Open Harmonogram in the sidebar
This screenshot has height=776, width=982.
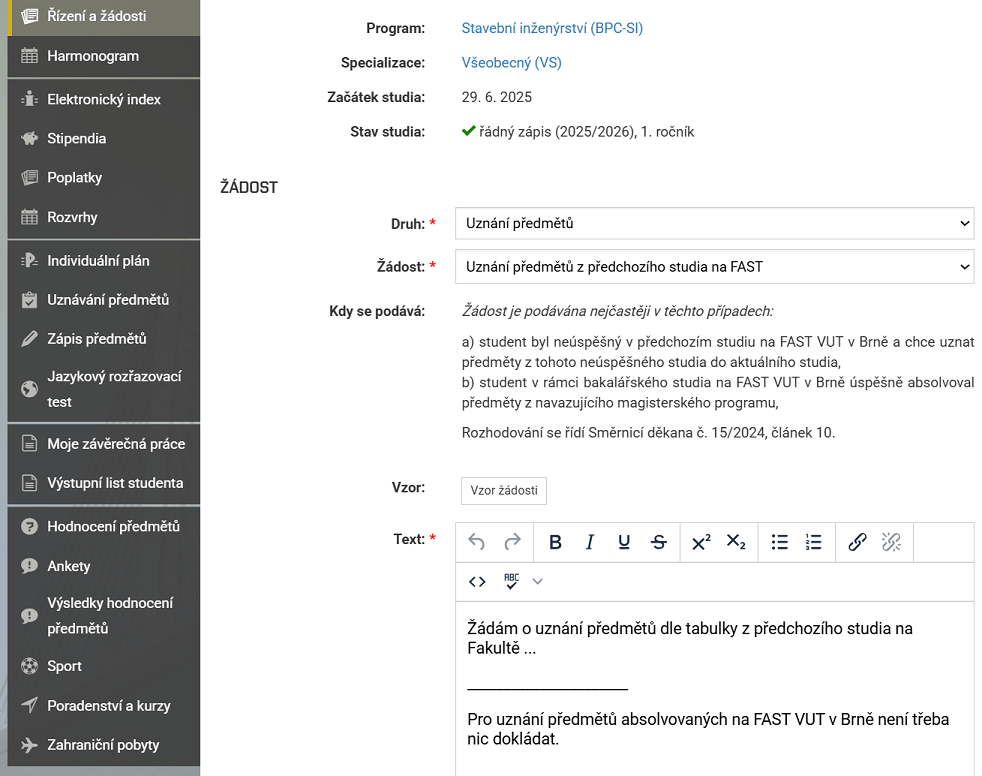(104, 56)
